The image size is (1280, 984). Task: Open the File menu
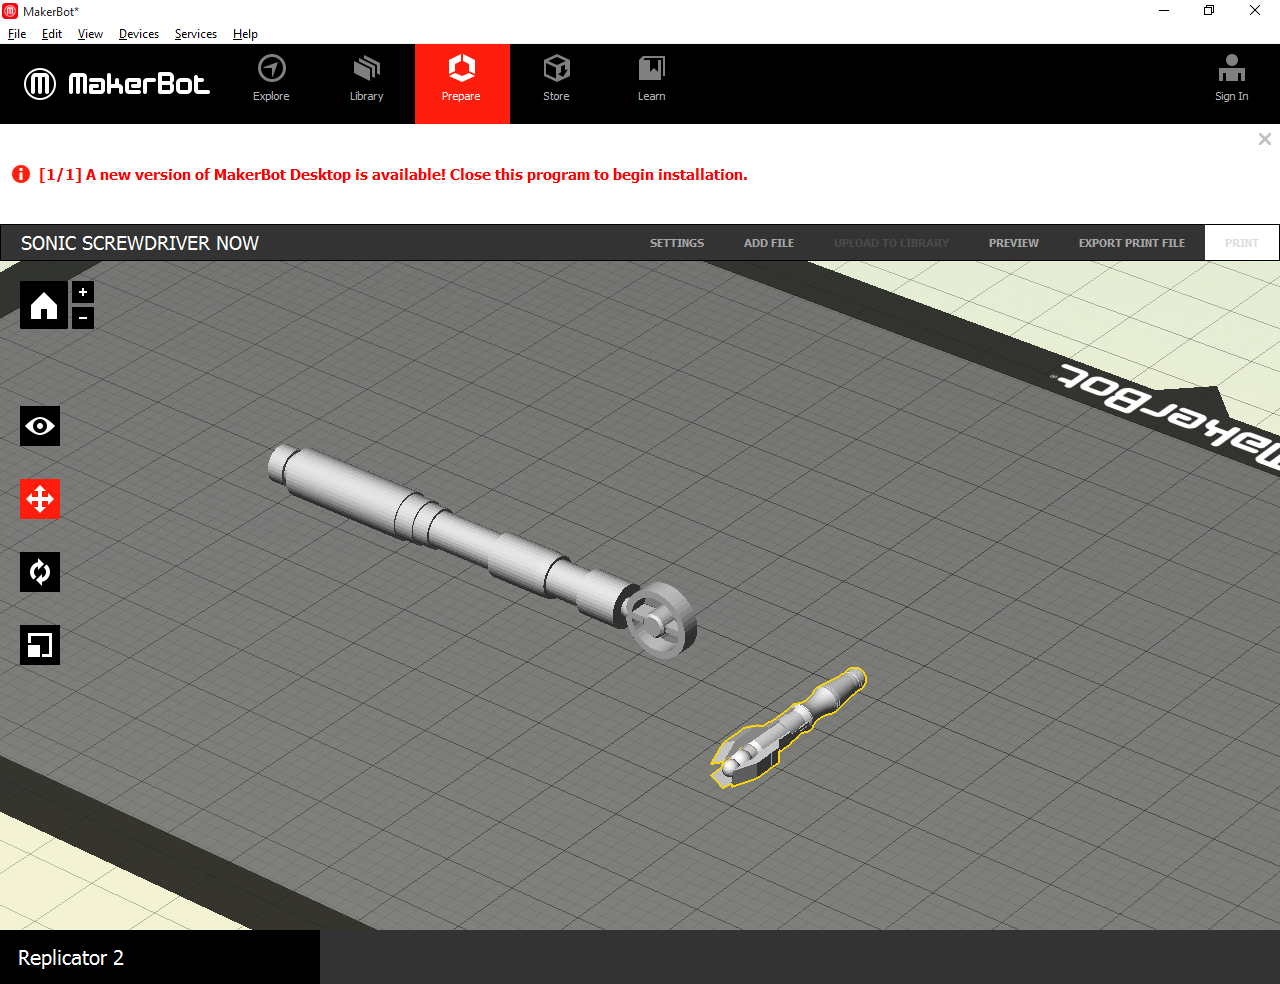pos(17,34)
